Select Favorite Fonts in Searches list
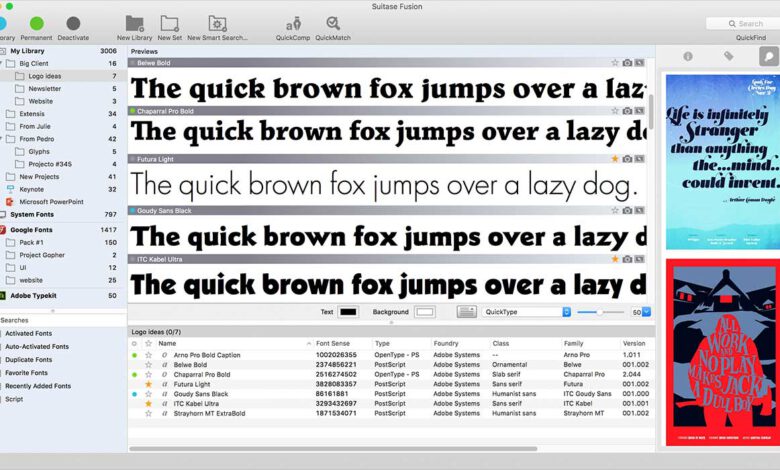Viewport: 780px width, 470px height. pyautogui.click(x=26, y=372)
